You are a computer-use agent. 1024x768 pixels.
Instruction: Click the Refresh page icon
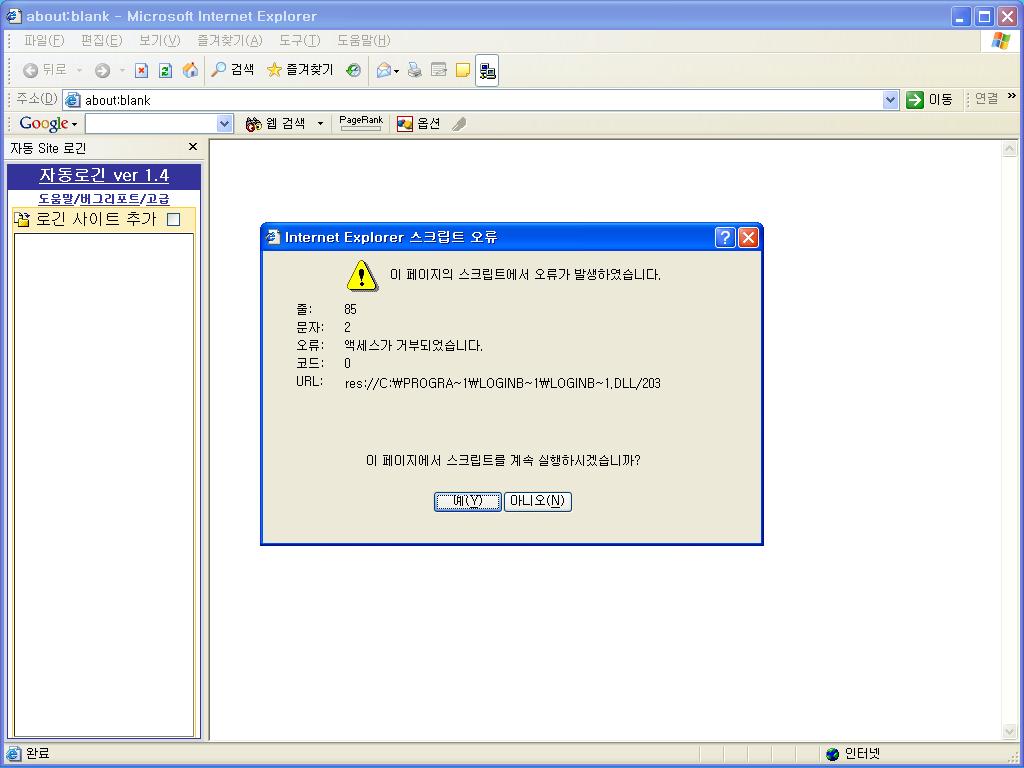pos(165,70)
